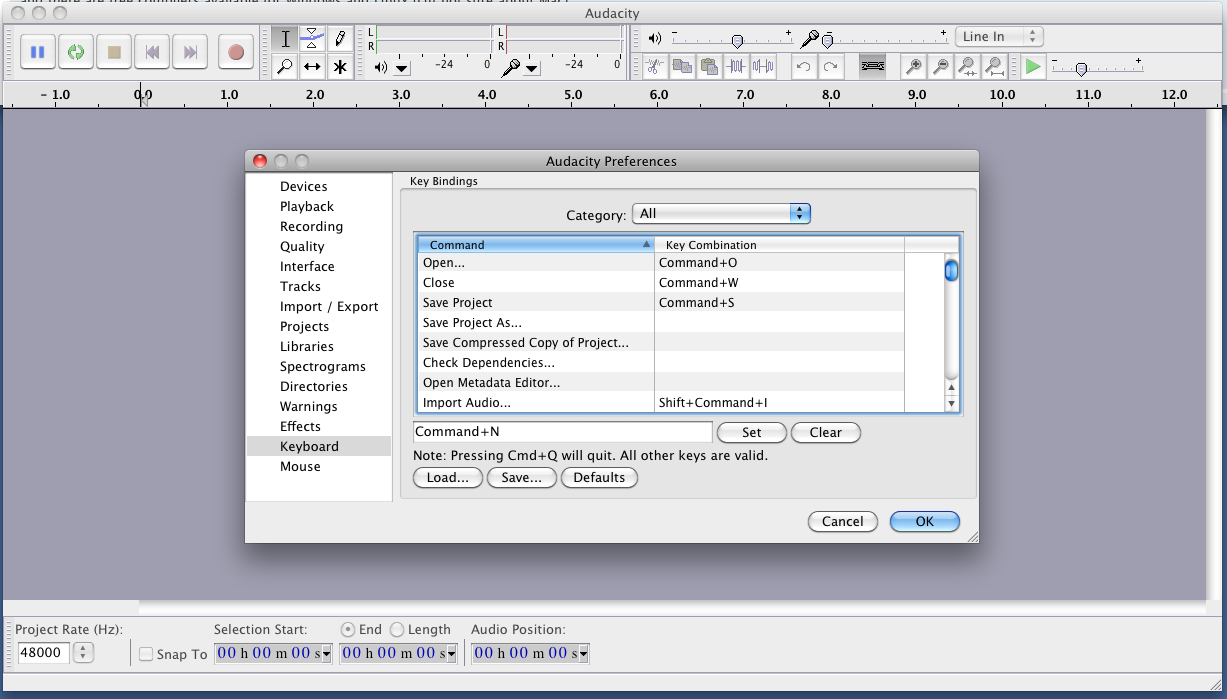1227x699 pixels.
Task: Click the Fit Project zoom icon
Action: (x=994, y=67)
